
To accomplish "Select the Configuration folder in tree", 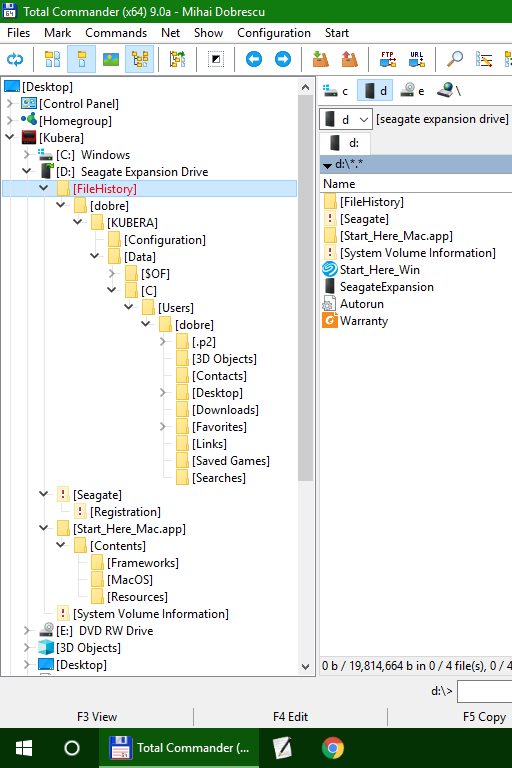I will [165, 240].
